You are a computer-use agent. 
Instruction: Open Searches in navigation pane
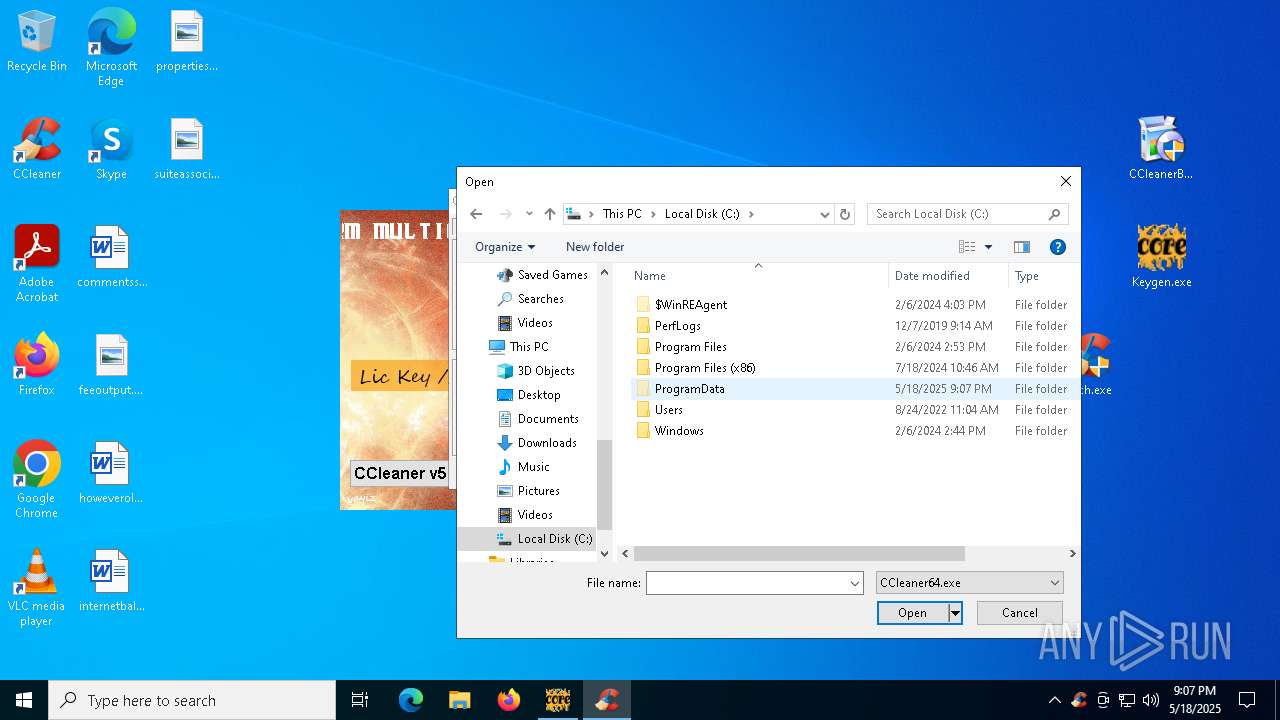[540, 299]
